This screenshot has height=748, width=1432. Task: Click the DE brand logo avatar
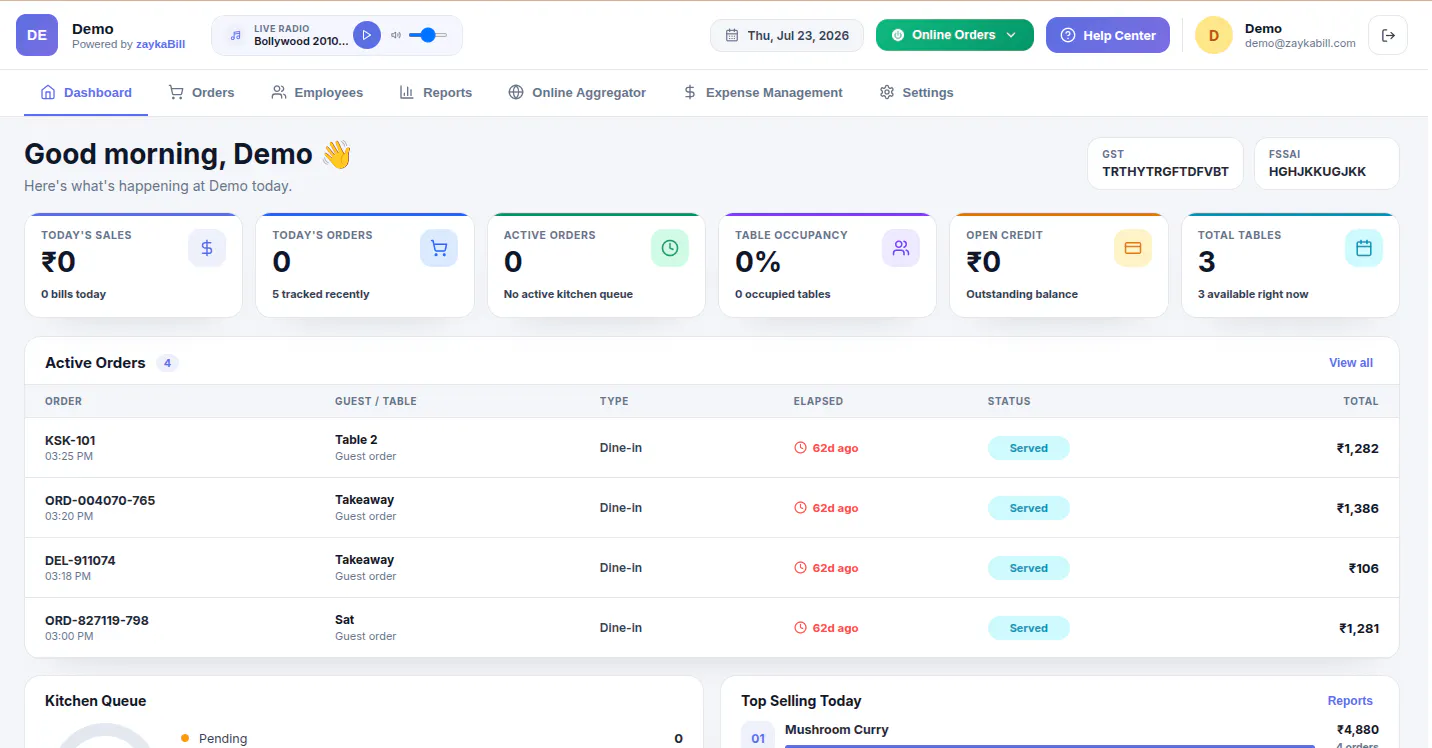[36, 35]
